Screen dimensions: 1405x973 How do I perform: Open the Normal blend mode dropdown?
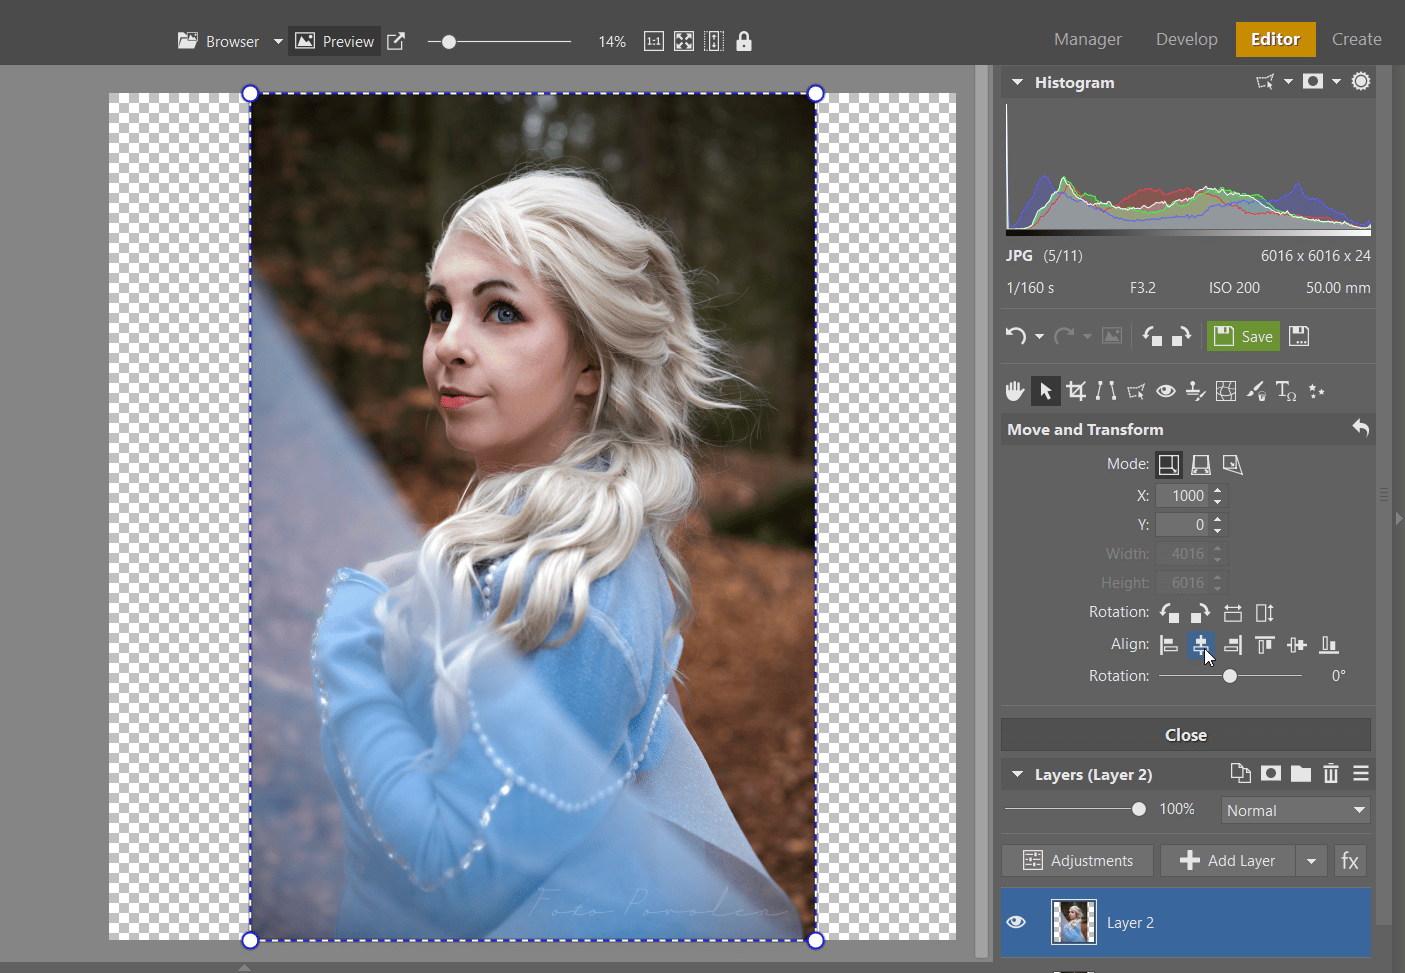tap(1295, 810)
